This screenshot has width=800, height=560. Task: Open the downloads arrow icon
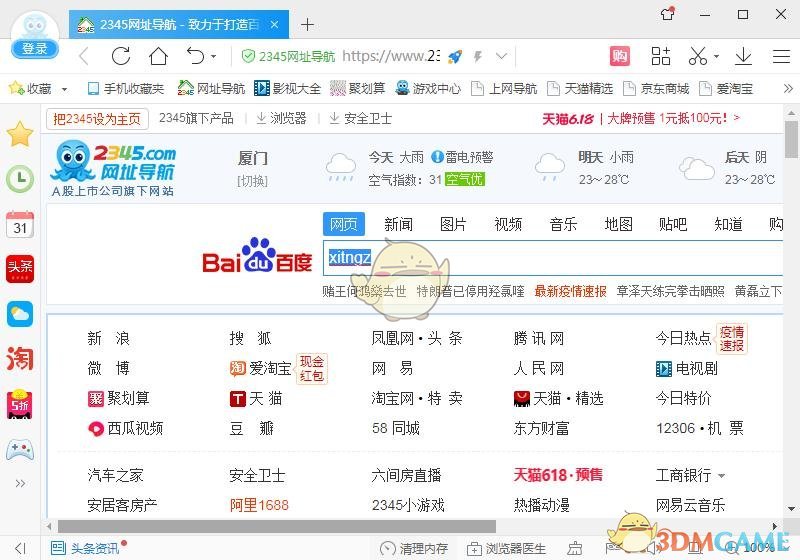point(743,56)
